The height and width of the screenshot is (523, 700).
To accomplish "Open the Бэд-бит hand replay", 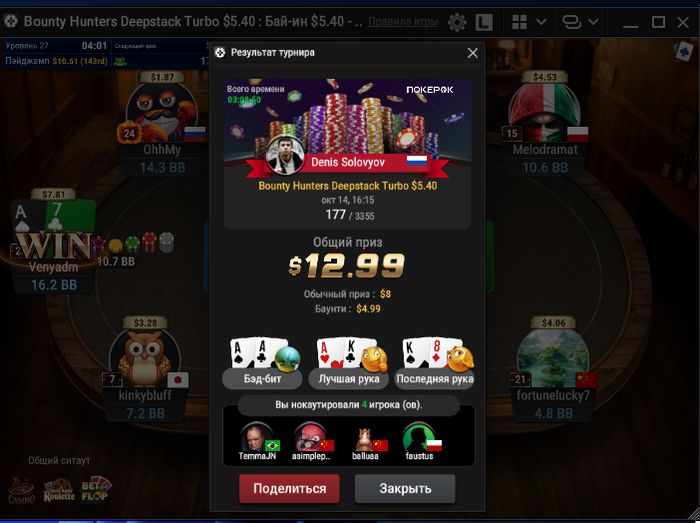I will click(262, 363).
